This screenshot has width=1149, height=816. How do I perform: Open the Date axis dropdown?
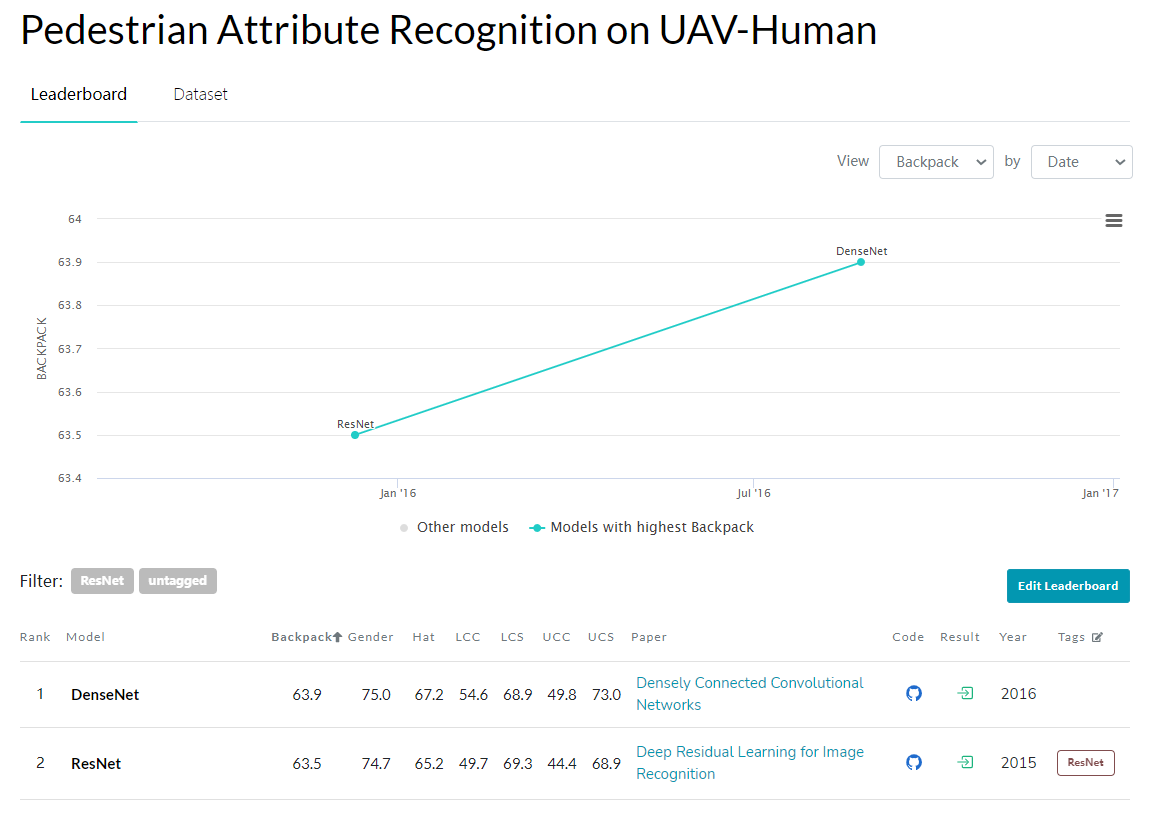tap(1081, 161)
